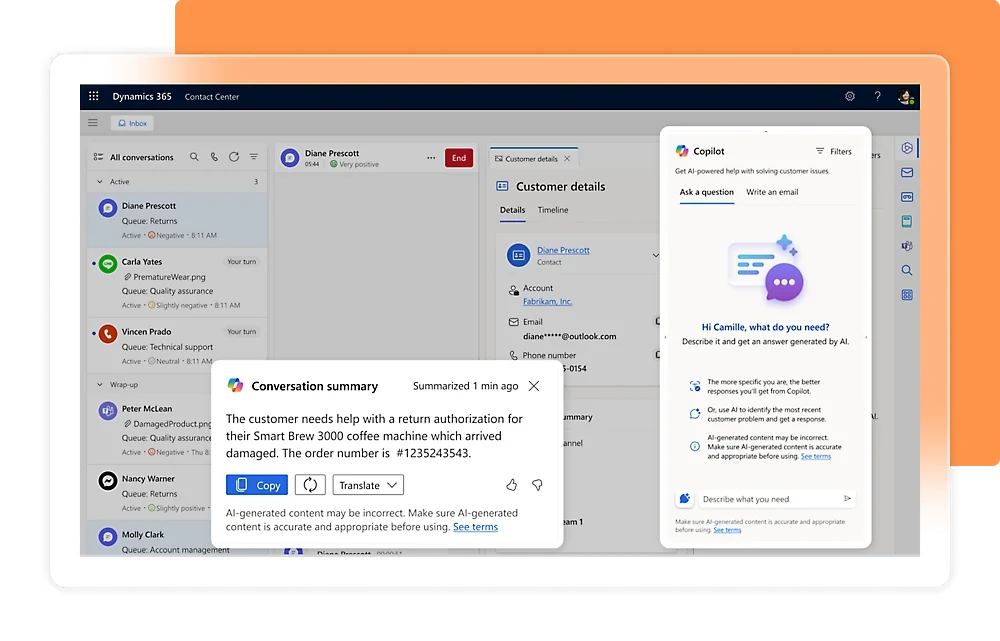Click the search icon in All conversations
The width and height of the screenshot is (1000, 641).
click(x=194, y=157)
